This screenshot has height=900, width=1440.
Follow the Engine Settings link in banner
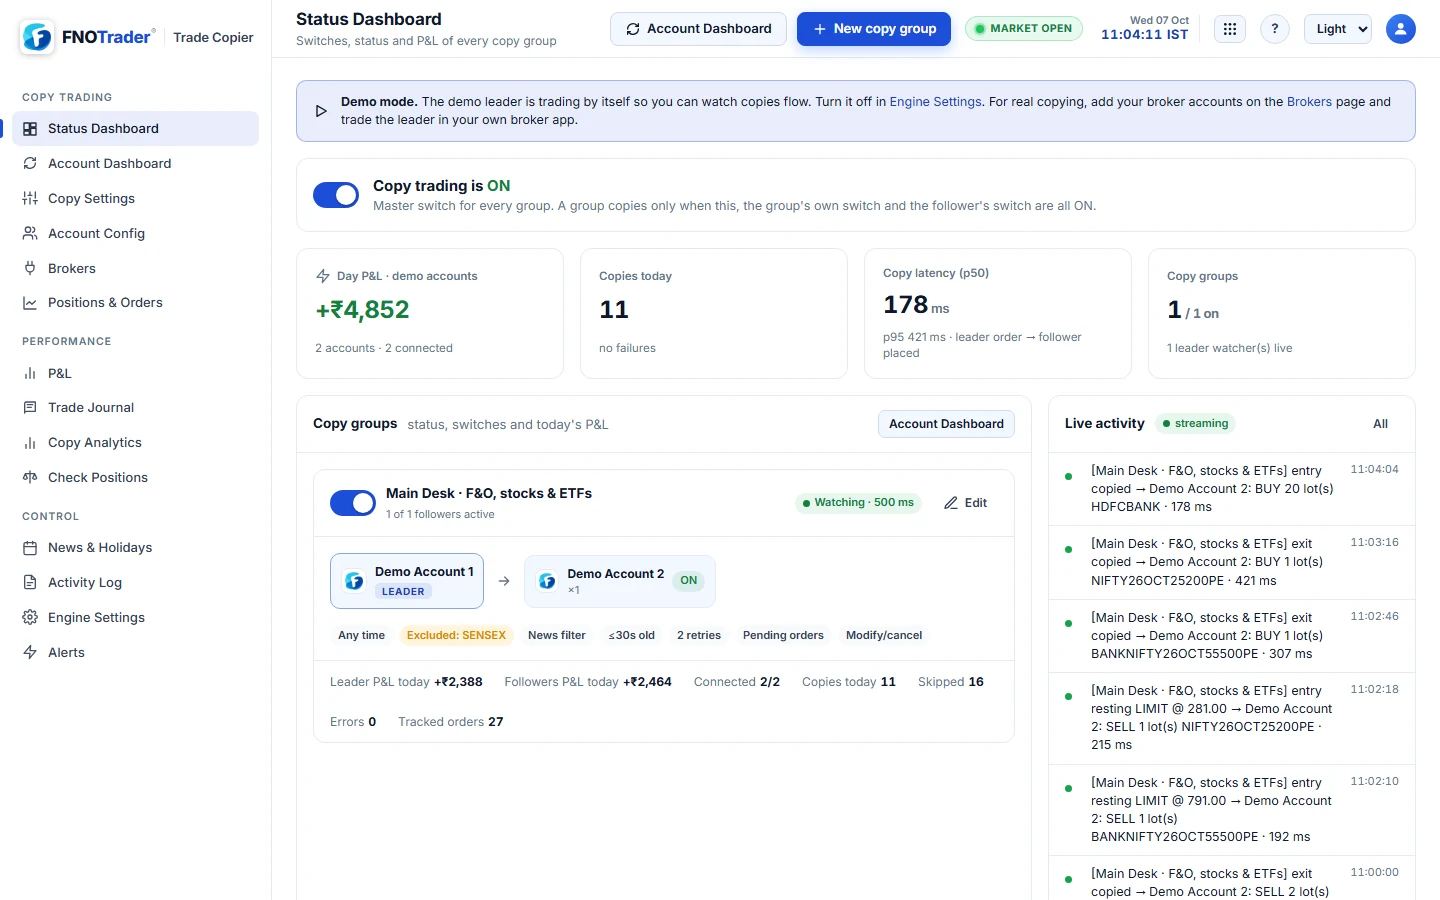point(935,102)
